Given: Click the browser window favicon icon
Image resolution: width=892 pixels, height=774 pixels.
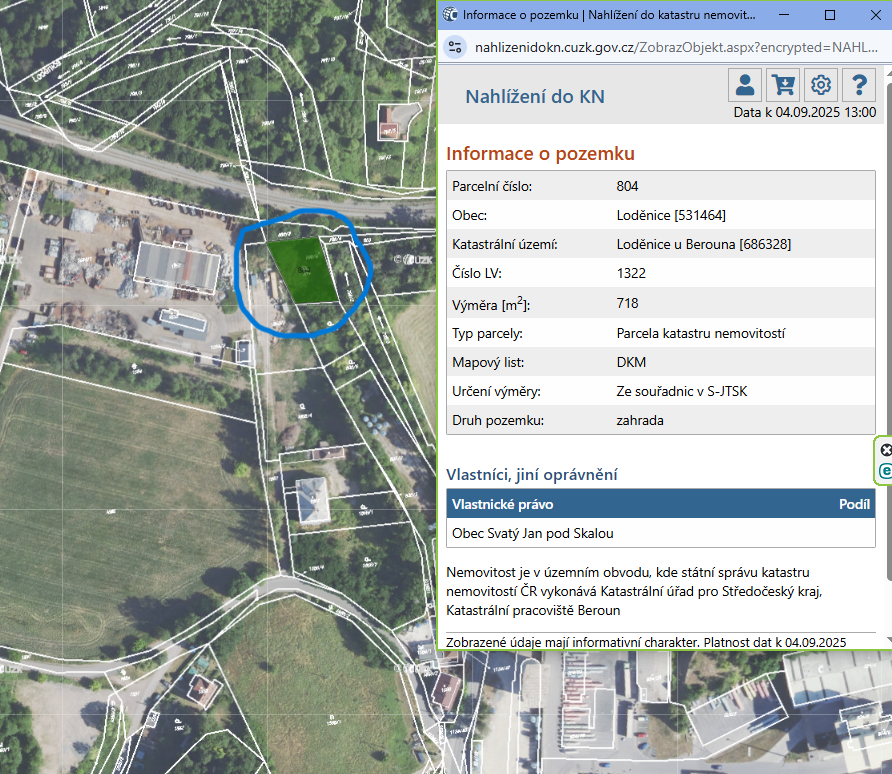Looking at the screenshot, I should pos(450,15).
